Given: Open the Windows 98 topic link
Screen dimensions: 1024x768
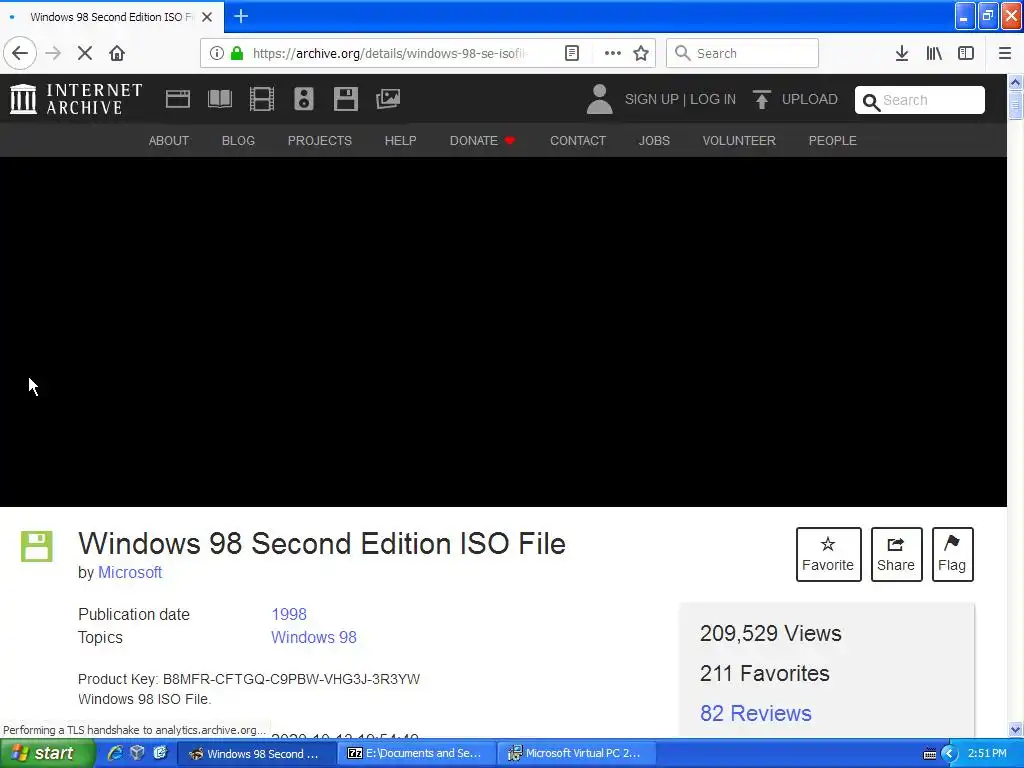Looking at the screenshot, I should [x=313, y=637].
